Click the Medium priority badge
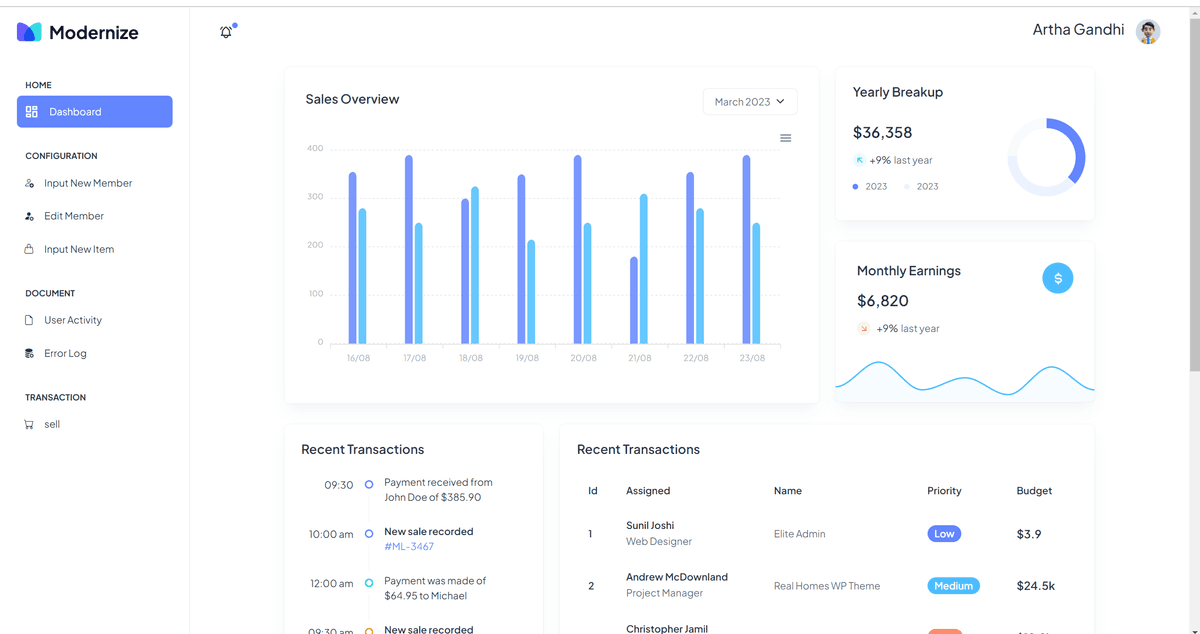Screen dimensions: 1200x634 [953, 586]
